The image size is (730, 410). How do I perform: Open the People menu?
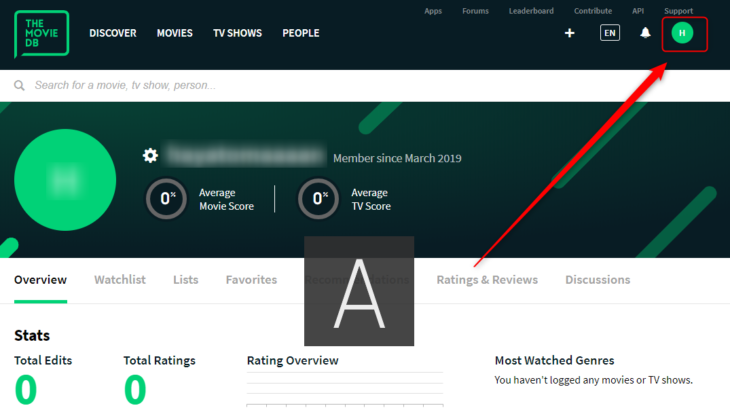tap(301, 33)
